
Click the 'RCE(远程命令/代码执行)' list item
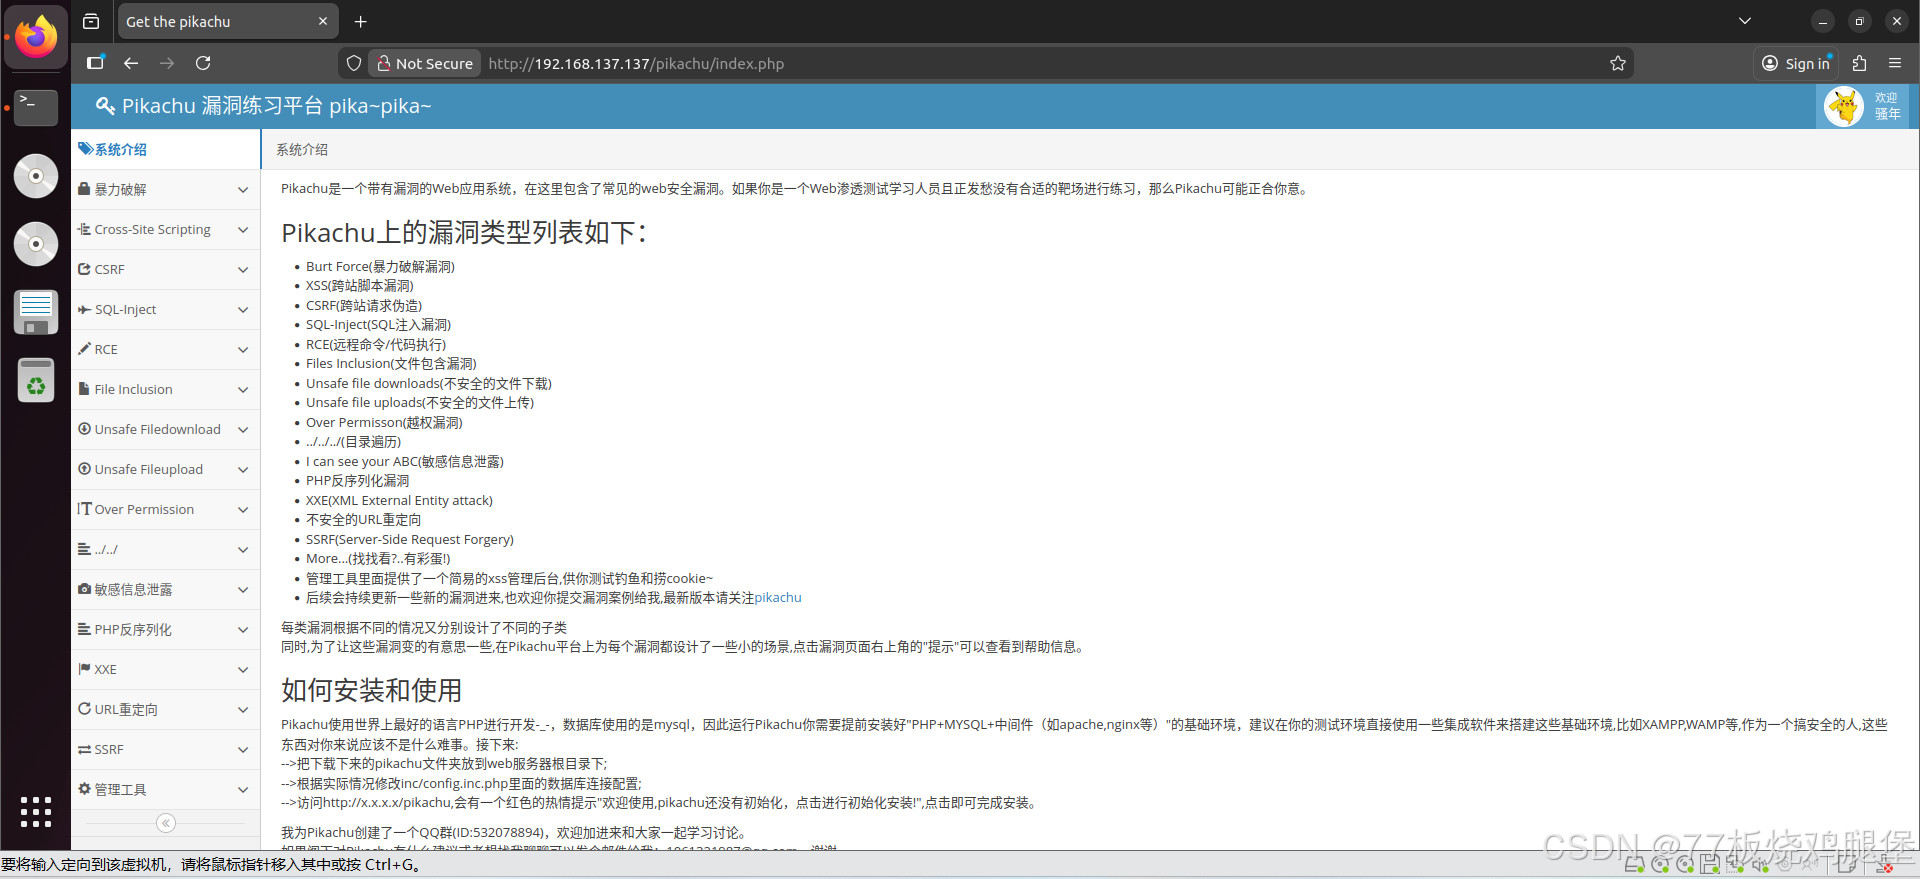pos(376,345)
